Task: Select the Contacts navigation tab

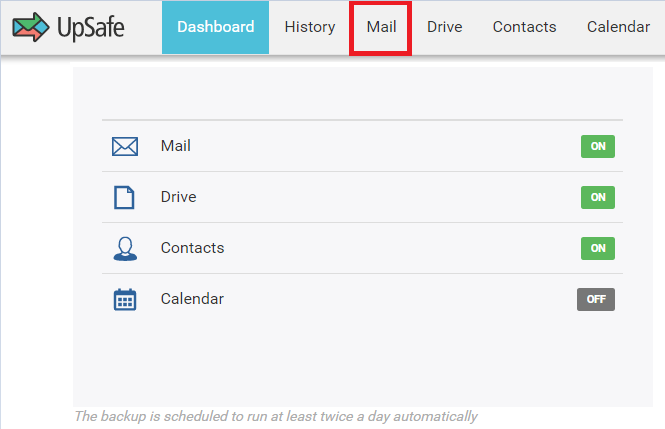Action: pos(524,27)
